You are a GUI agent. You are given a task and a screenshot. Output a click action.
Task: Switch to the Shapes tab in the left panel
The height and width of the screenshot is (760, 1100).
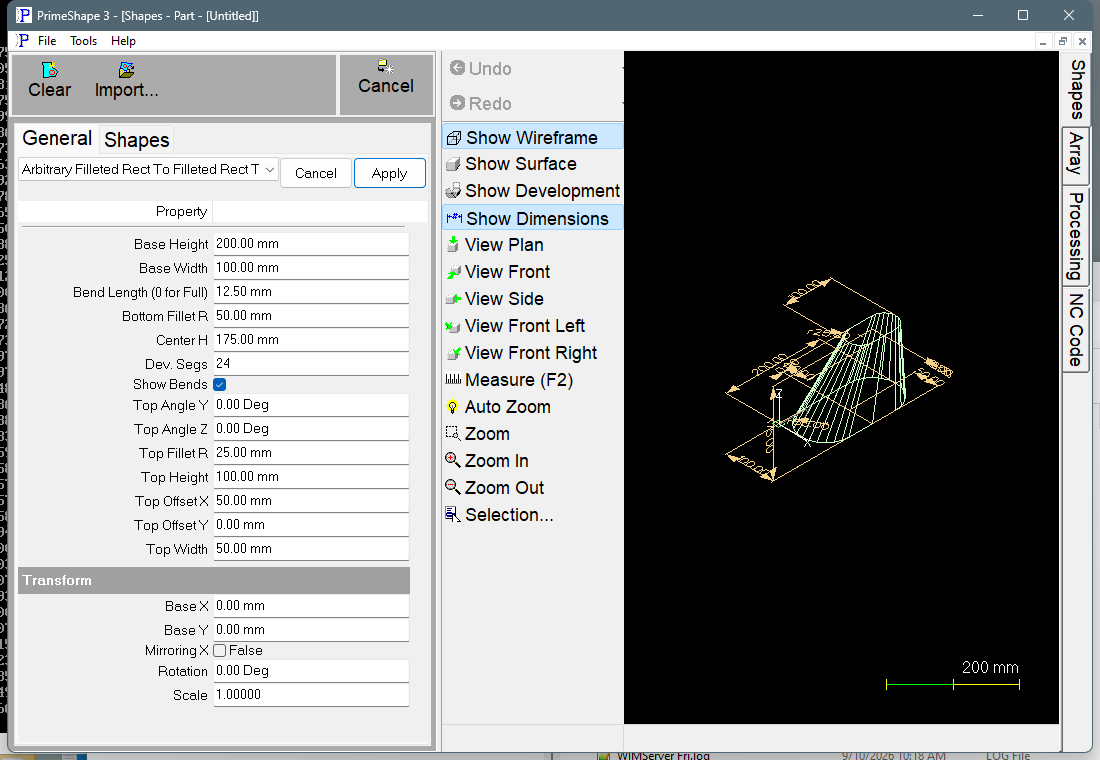tap(137, 140)
